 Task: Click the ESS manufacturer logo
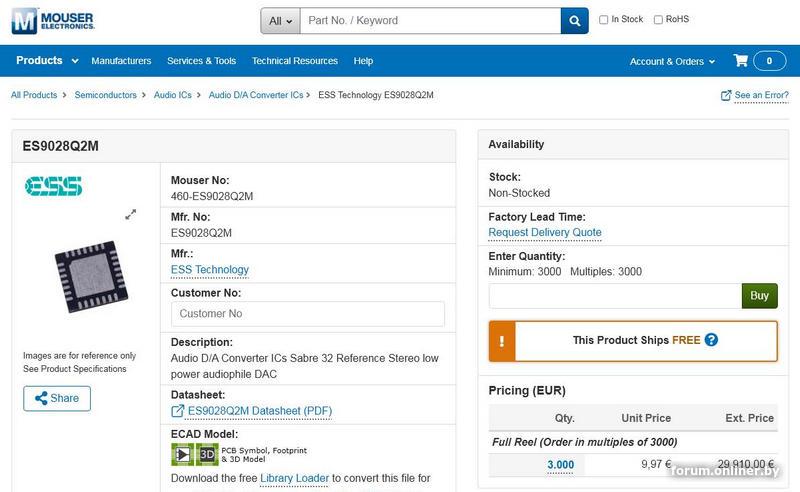tap(53, 186)
